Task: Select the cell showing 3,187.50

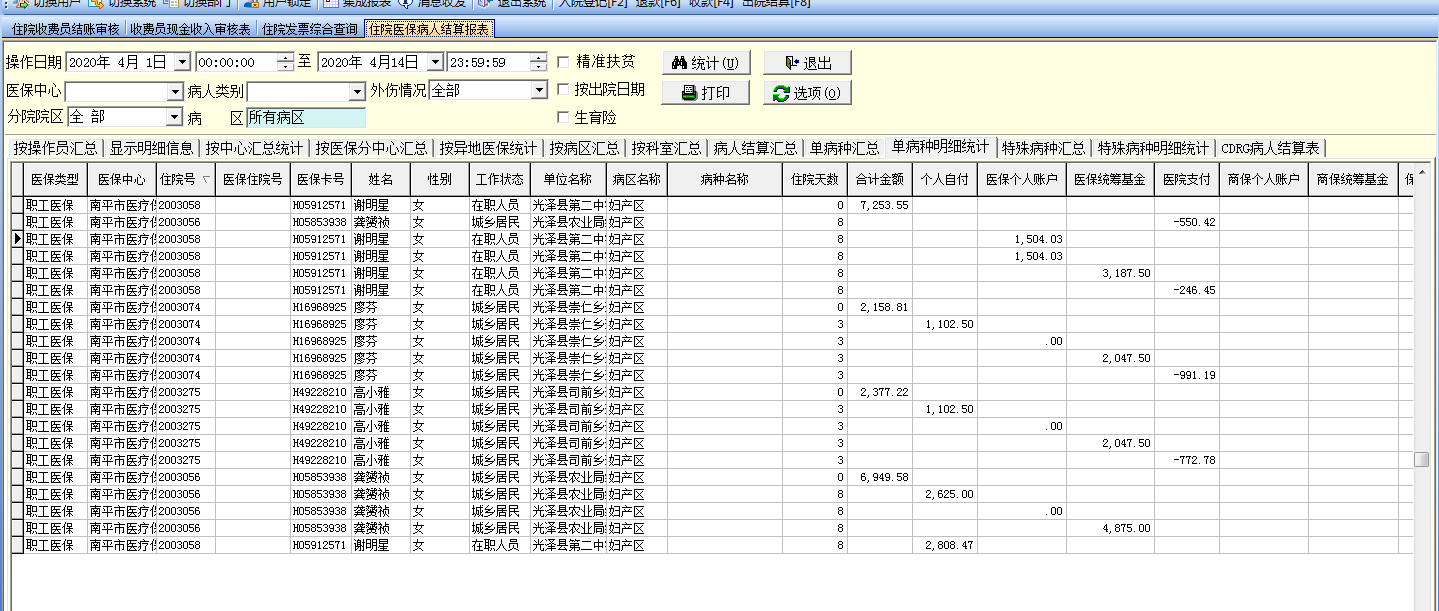Action: (x=1110, y=273)
